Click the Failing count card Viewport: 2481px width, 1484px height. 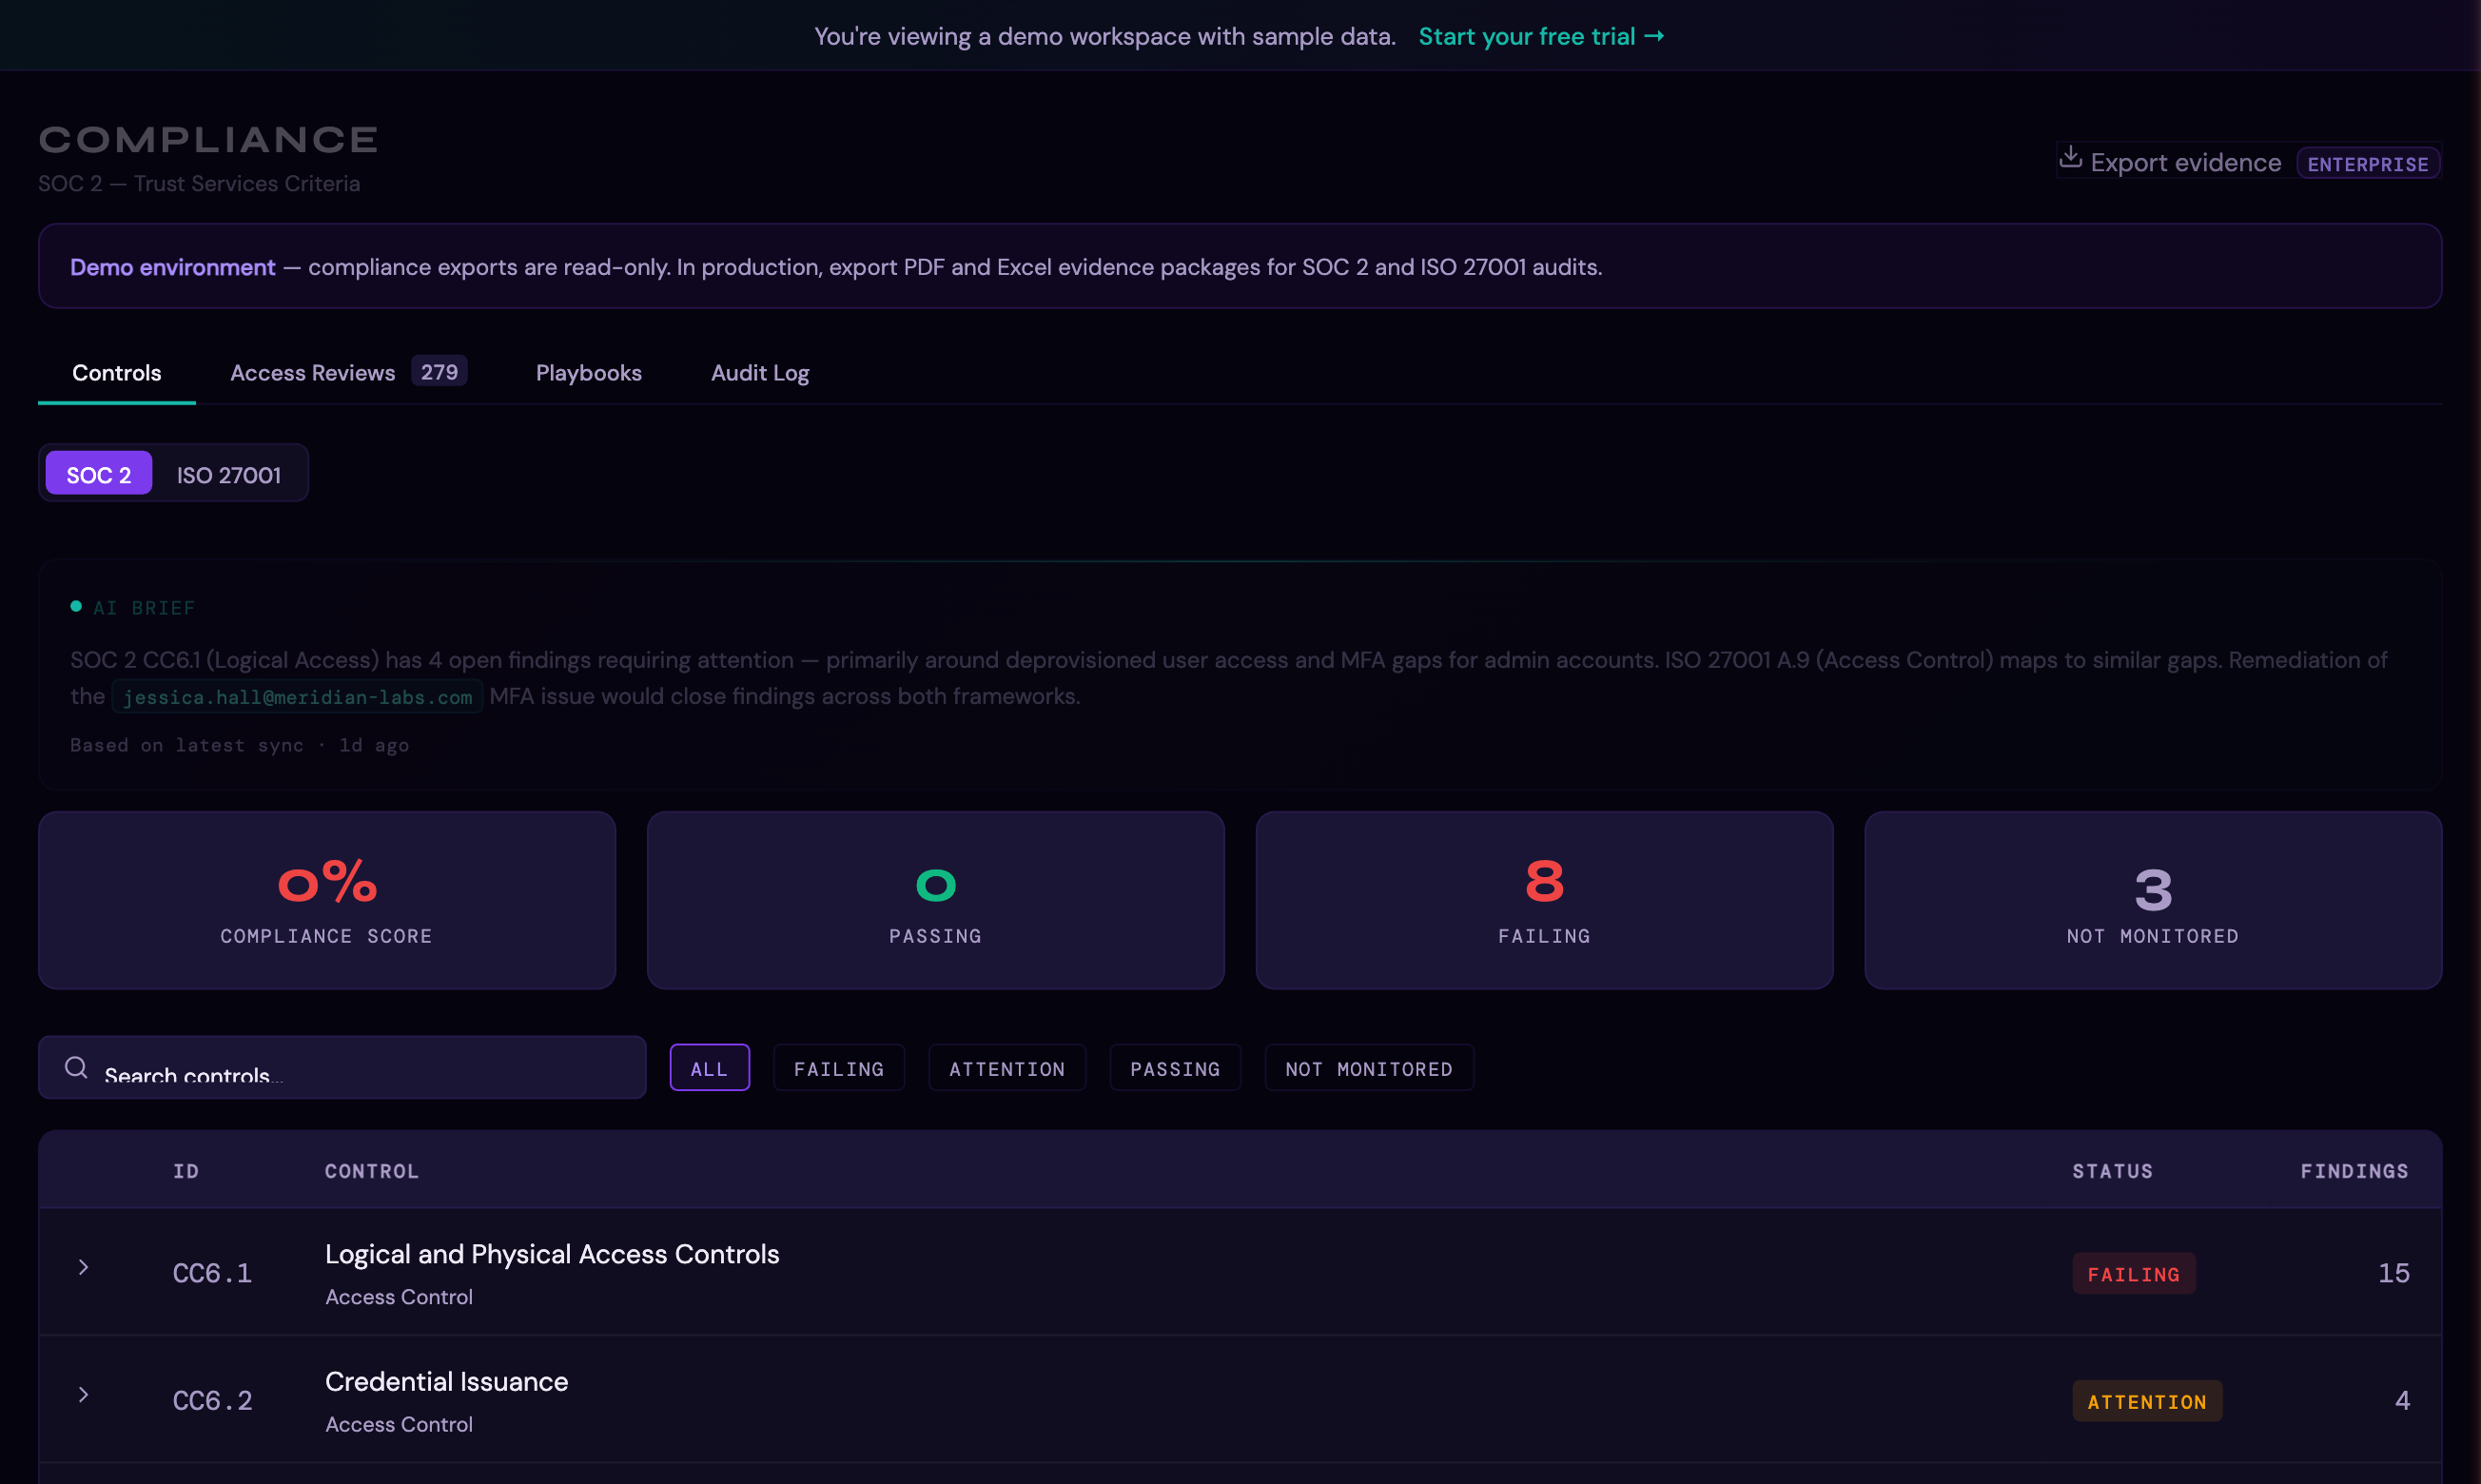point(1544,900)
